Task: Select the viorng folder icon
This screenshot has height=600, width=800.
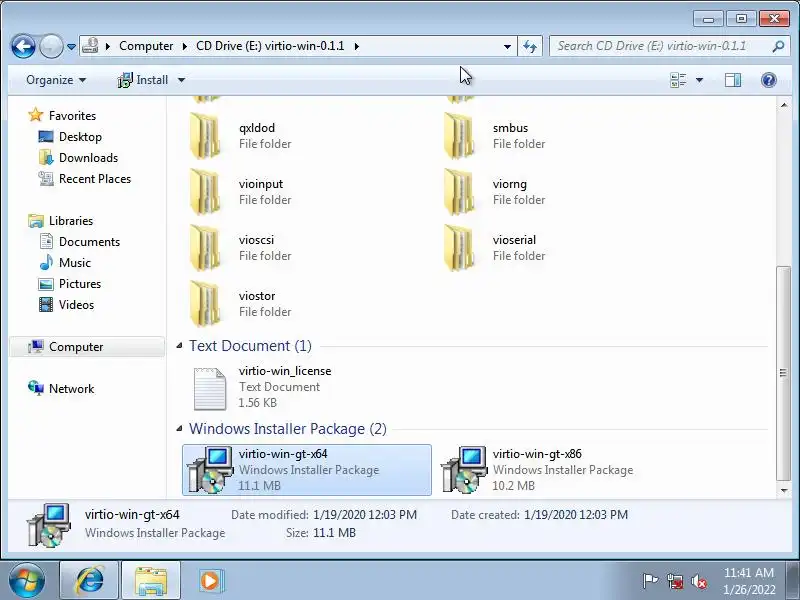Action: coord(460,192)
